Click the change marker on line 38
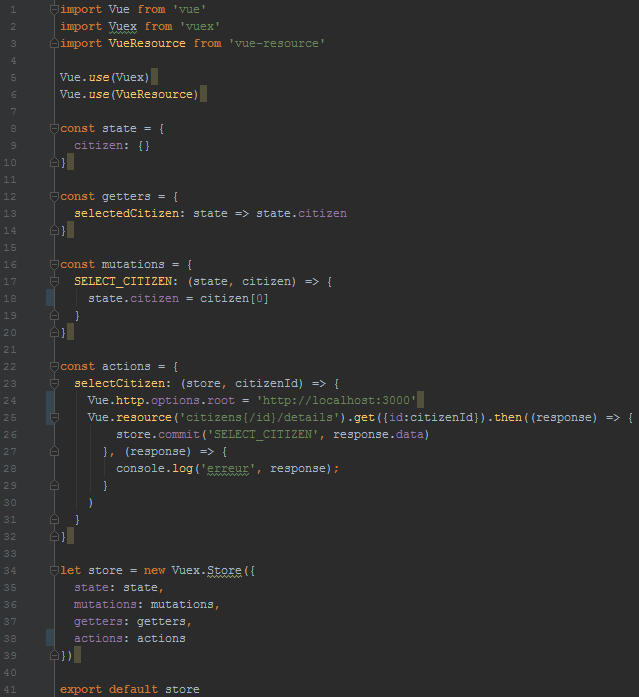 pos(50,638)
